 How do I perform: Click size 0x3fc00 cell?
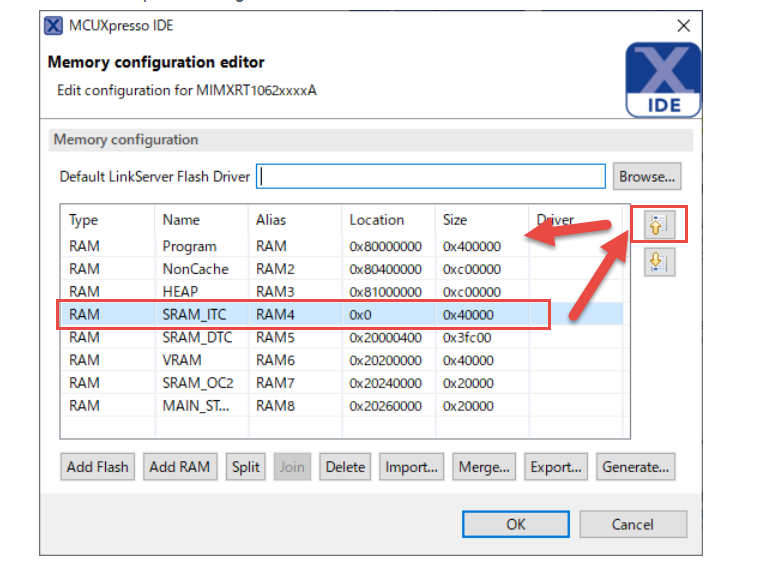pos(467,337)
